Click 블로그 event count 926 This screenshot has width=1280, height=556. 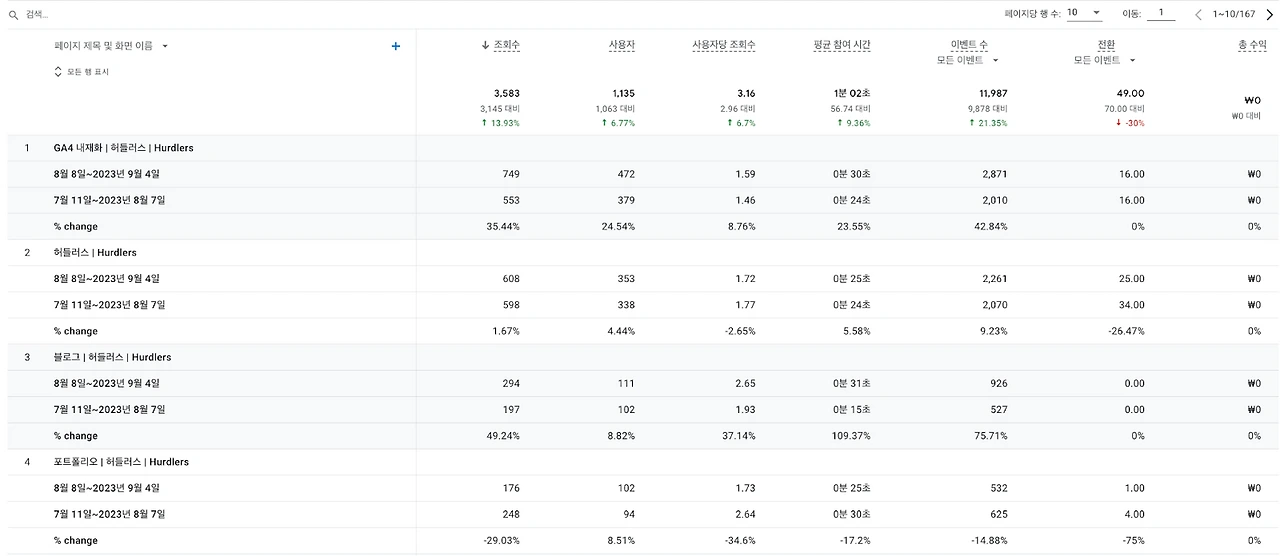(997, 384)
